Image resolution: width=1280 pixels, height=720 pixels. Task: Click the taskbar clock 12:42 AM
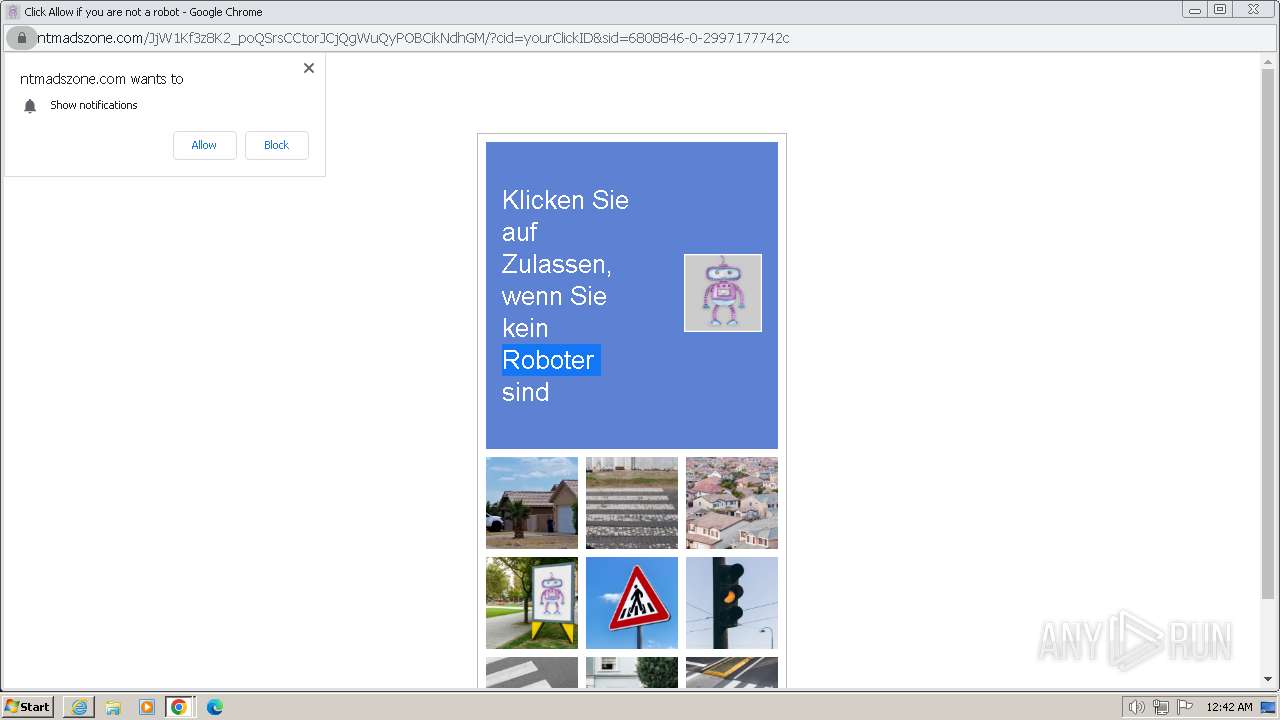(x=1229, y=707)
